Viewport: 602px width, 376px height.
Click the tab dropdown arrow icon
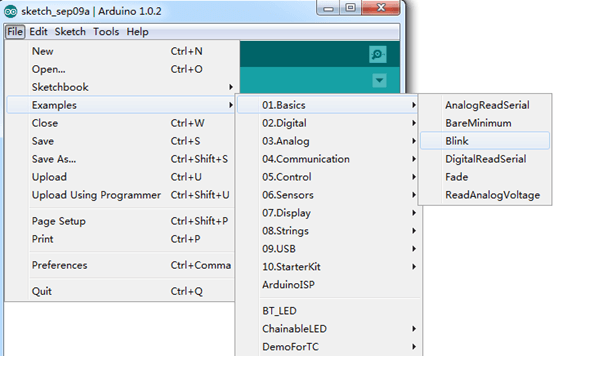pyautogui.click(x=379, y=81)
